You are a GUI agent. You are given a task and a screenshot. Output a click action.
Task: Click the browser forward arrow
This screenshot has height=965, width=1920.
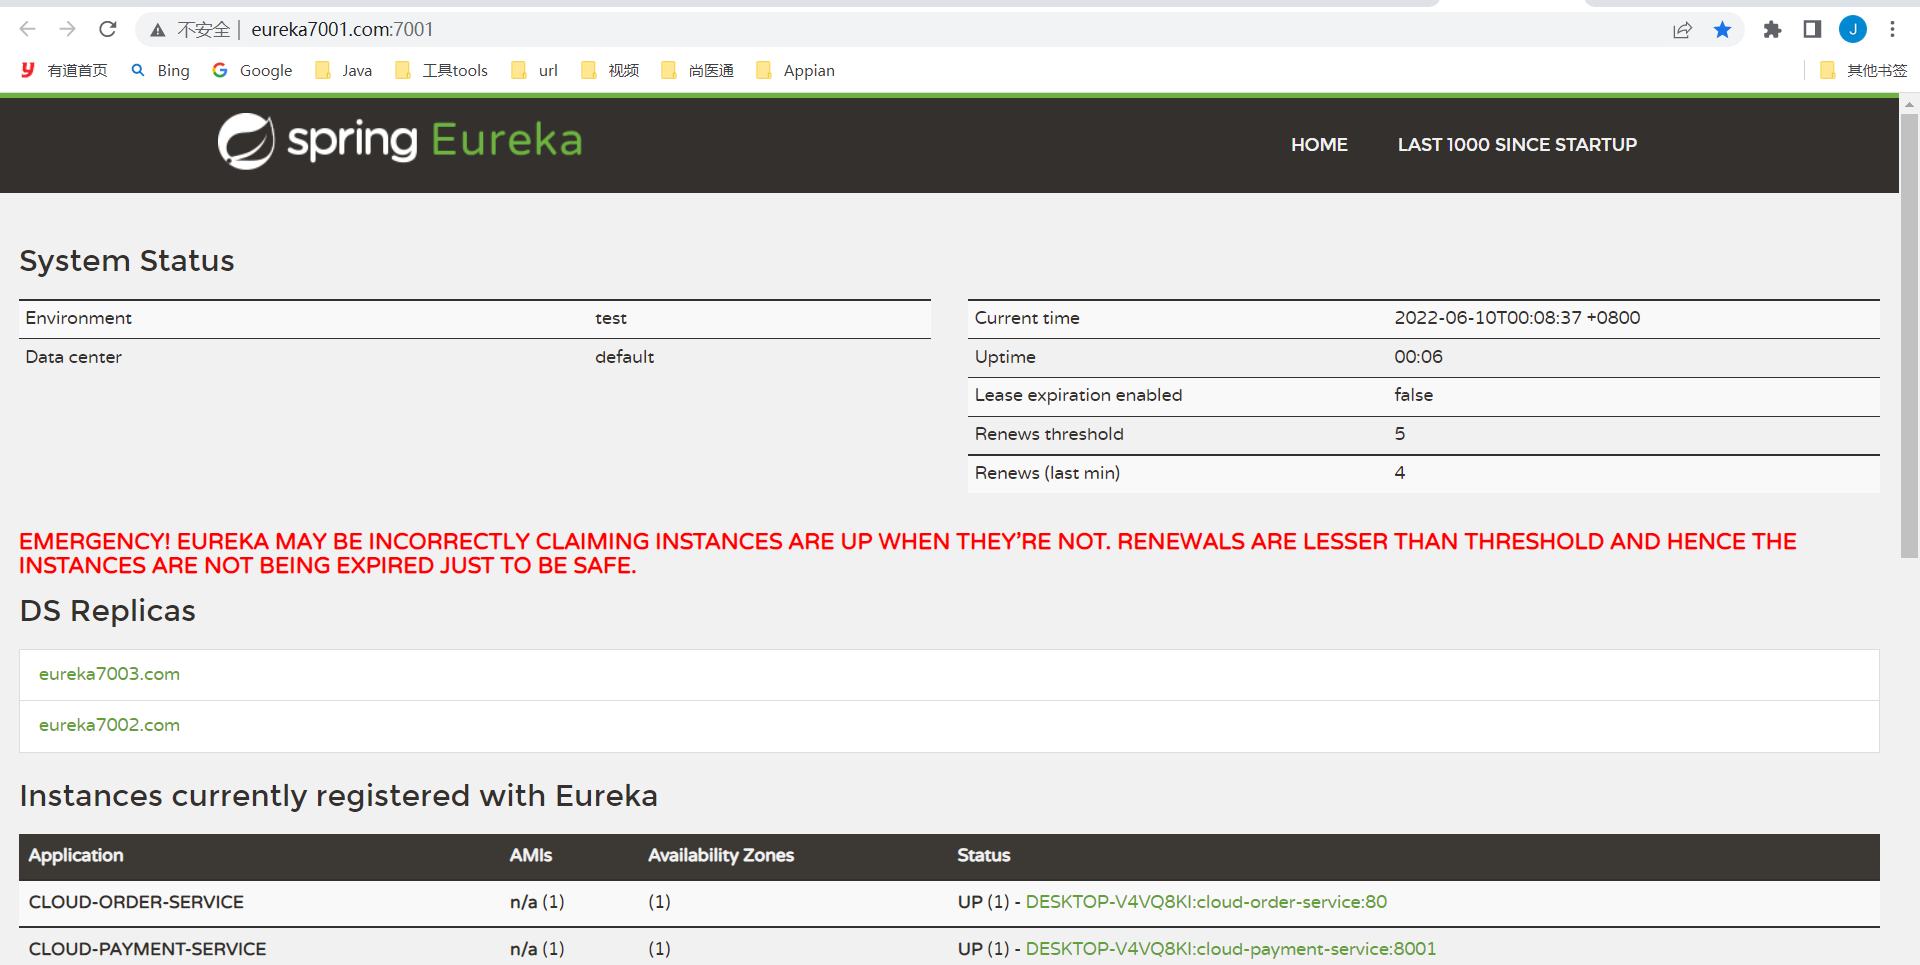(68, 29)
